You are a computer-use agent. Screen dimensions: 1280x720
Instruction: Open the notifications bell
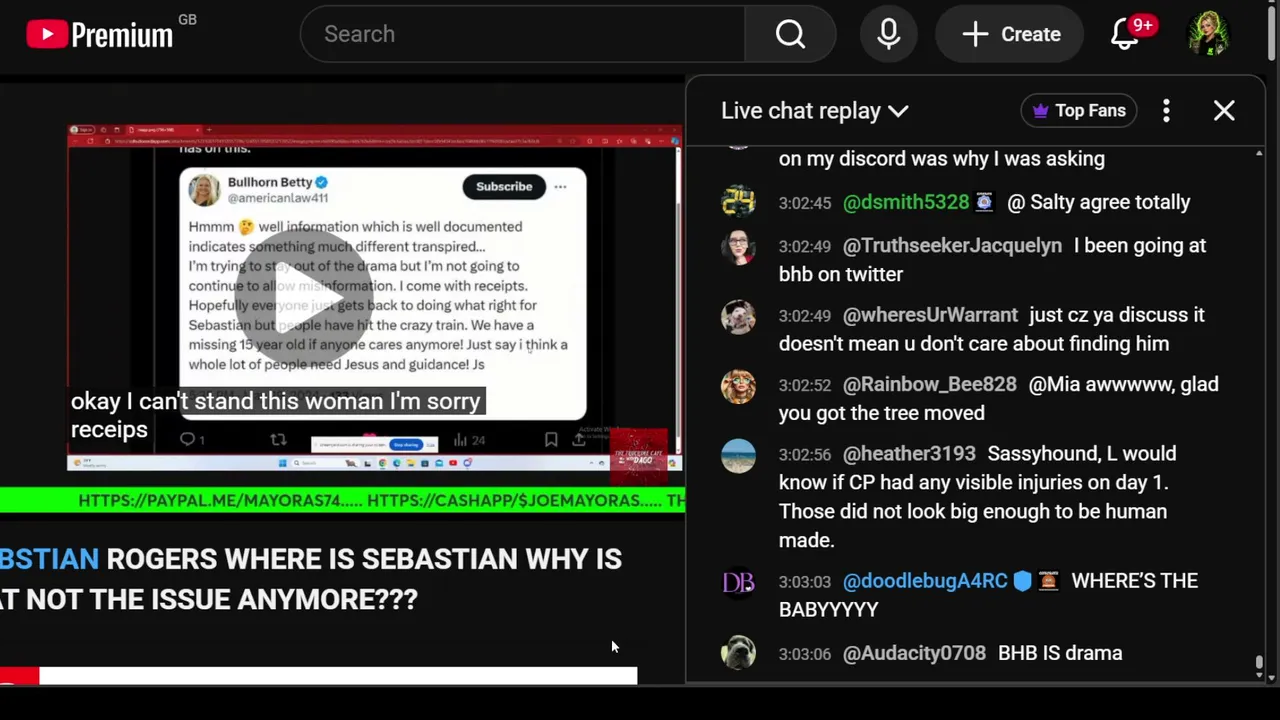coord(1125,34)
